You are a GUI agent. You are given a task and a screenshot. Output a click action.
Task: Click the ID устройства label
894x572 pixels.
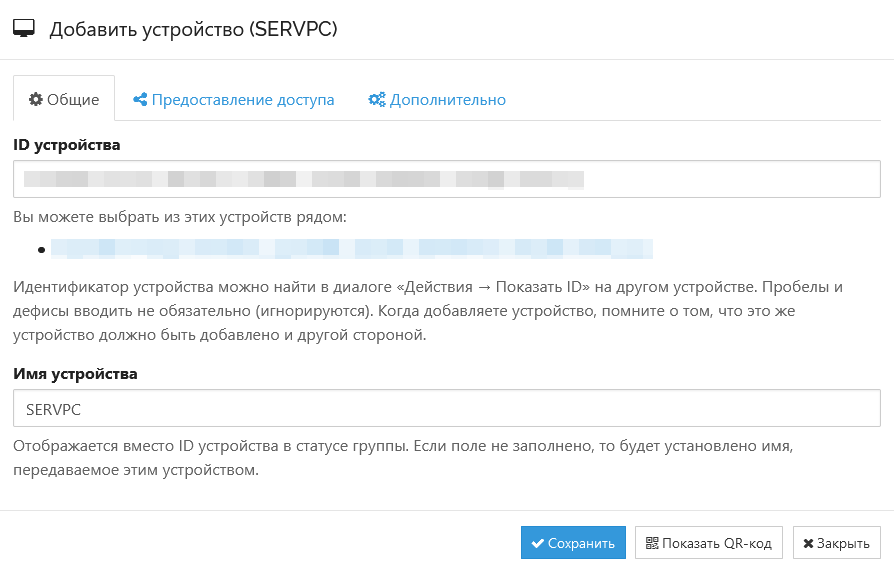click(x=67, y=145)
